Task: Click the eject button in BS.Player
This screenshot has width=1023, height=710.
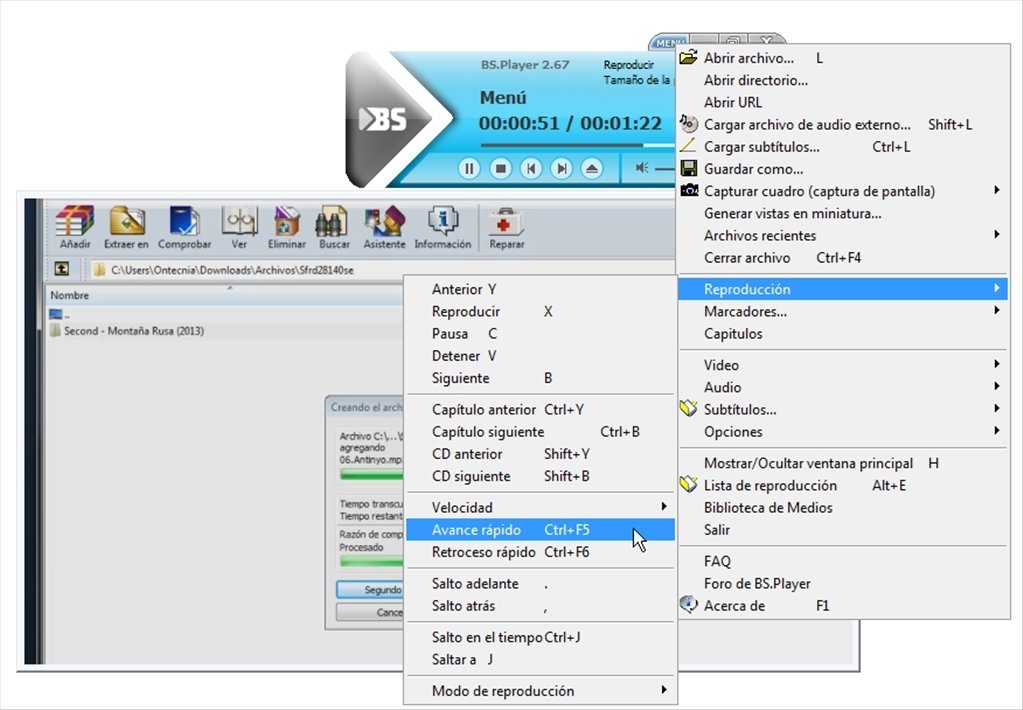Action: (592, 168)
